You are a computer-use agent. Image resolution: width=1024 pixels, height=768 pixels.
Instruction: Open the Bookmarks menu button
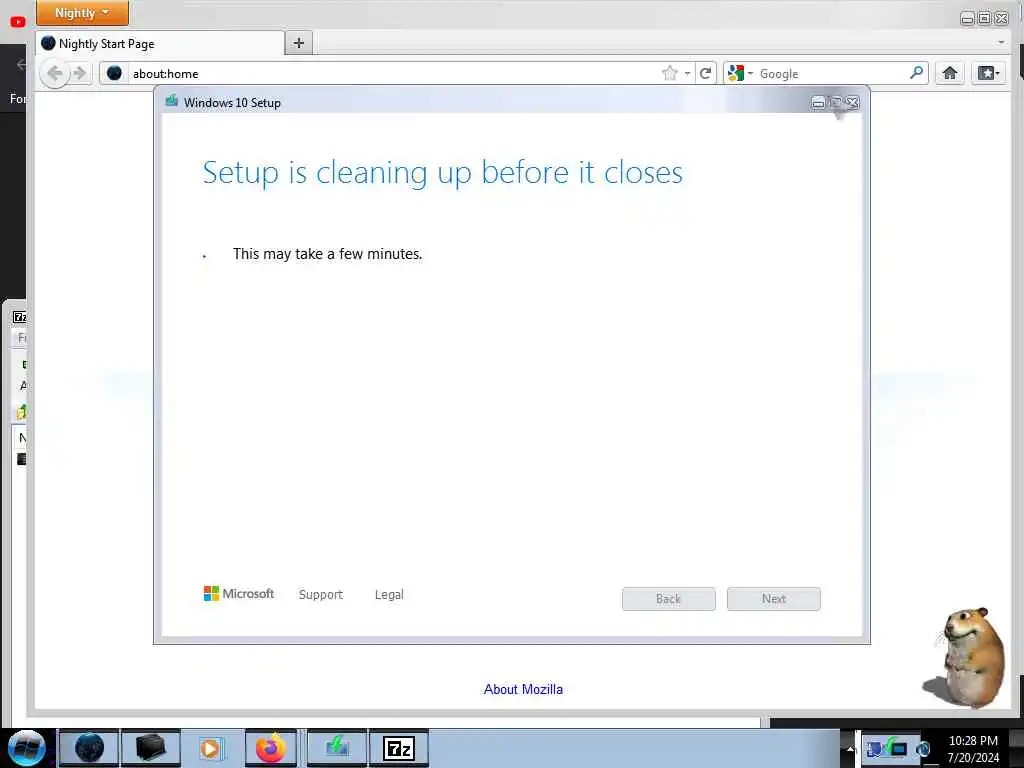point(988,72)
